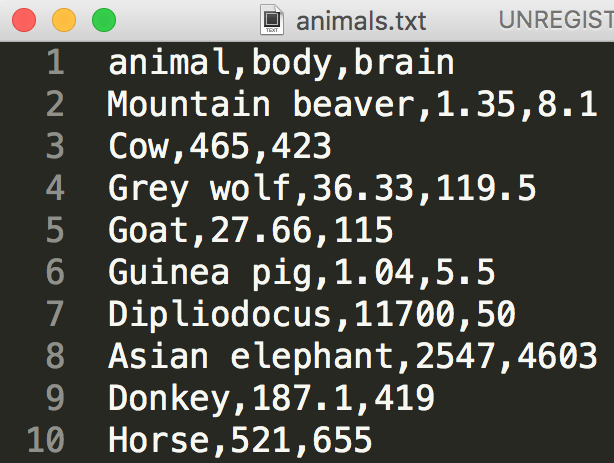
Task: Place cursor on the Dipliodocus line
Action: (x=311, y=314)
